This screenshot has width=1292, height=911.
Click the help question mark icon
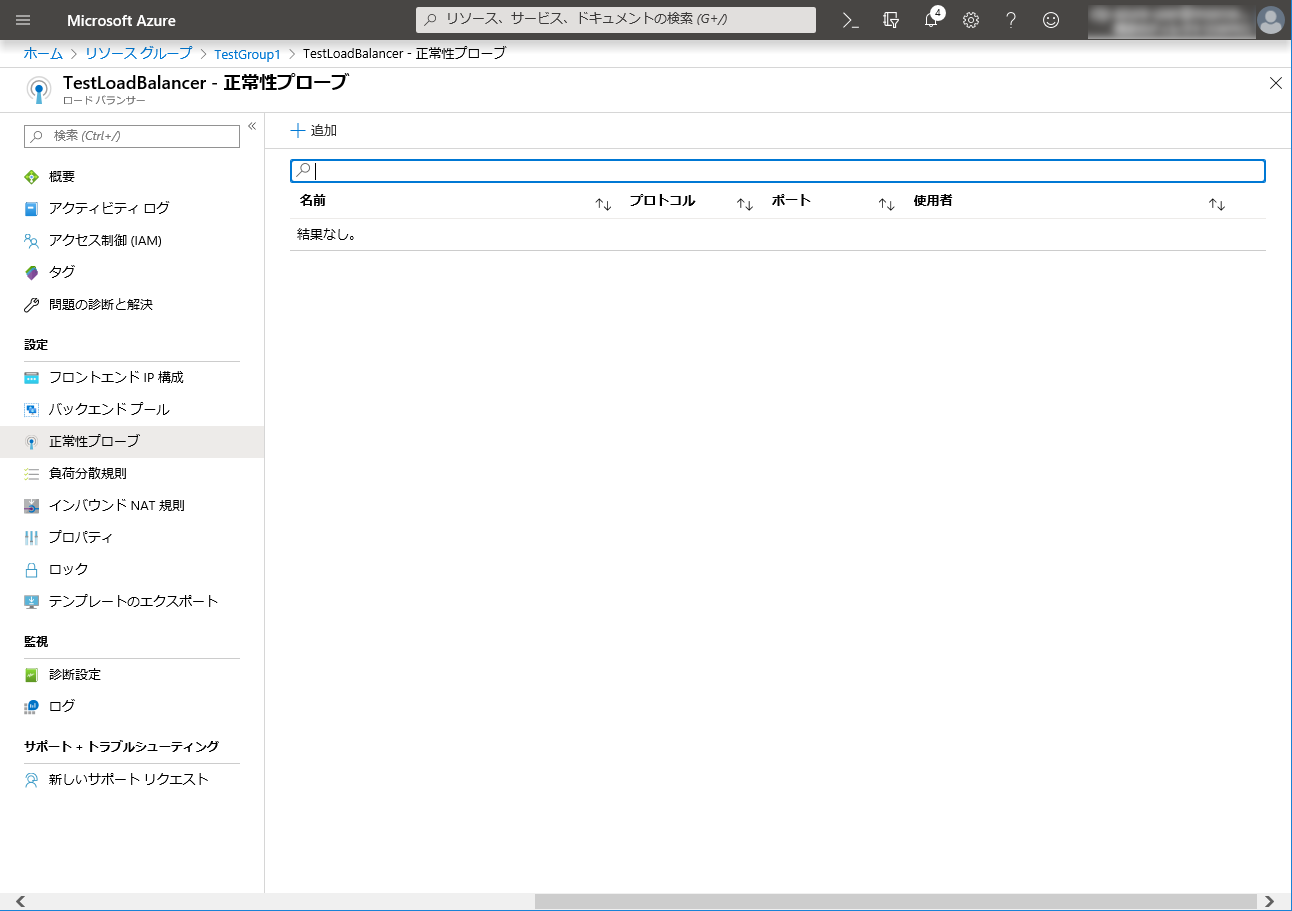click(1011, 20)
